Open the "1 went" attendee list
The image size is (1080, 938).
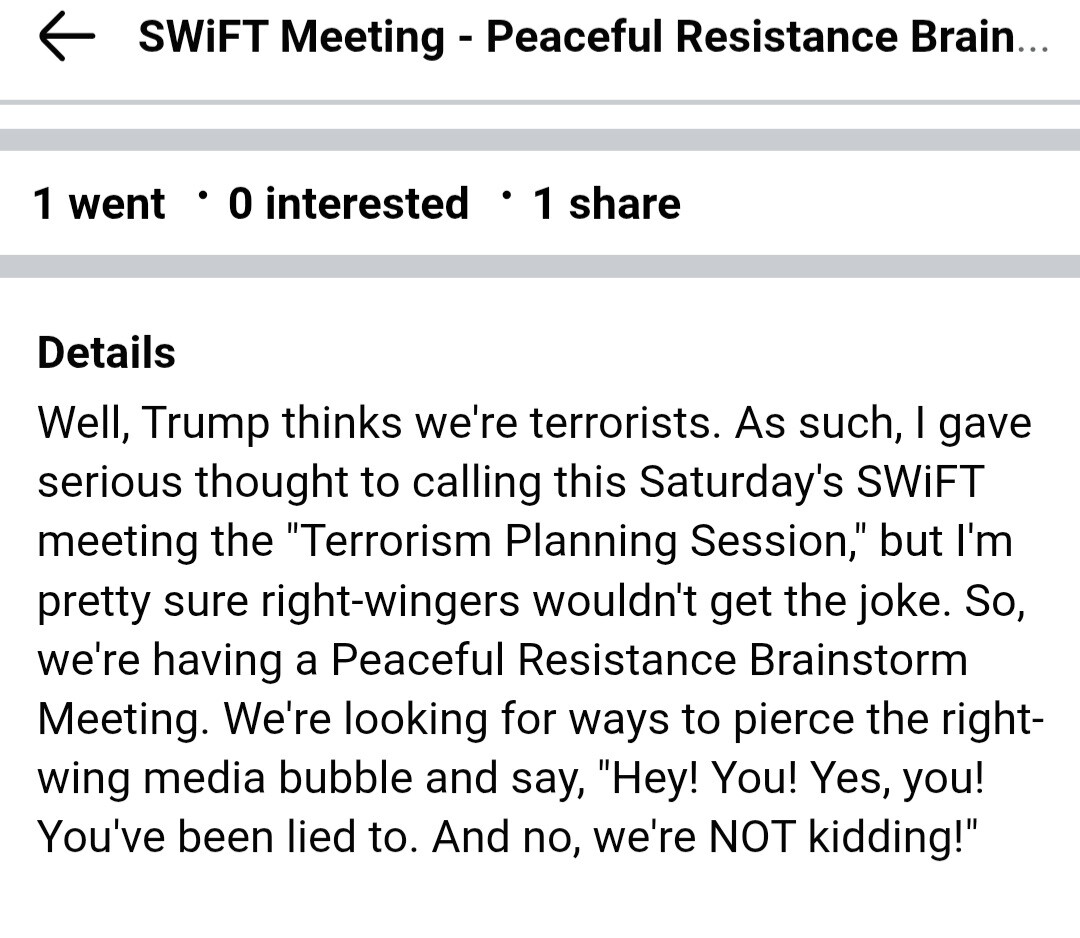pyautogui.click(x=99, y=204)
